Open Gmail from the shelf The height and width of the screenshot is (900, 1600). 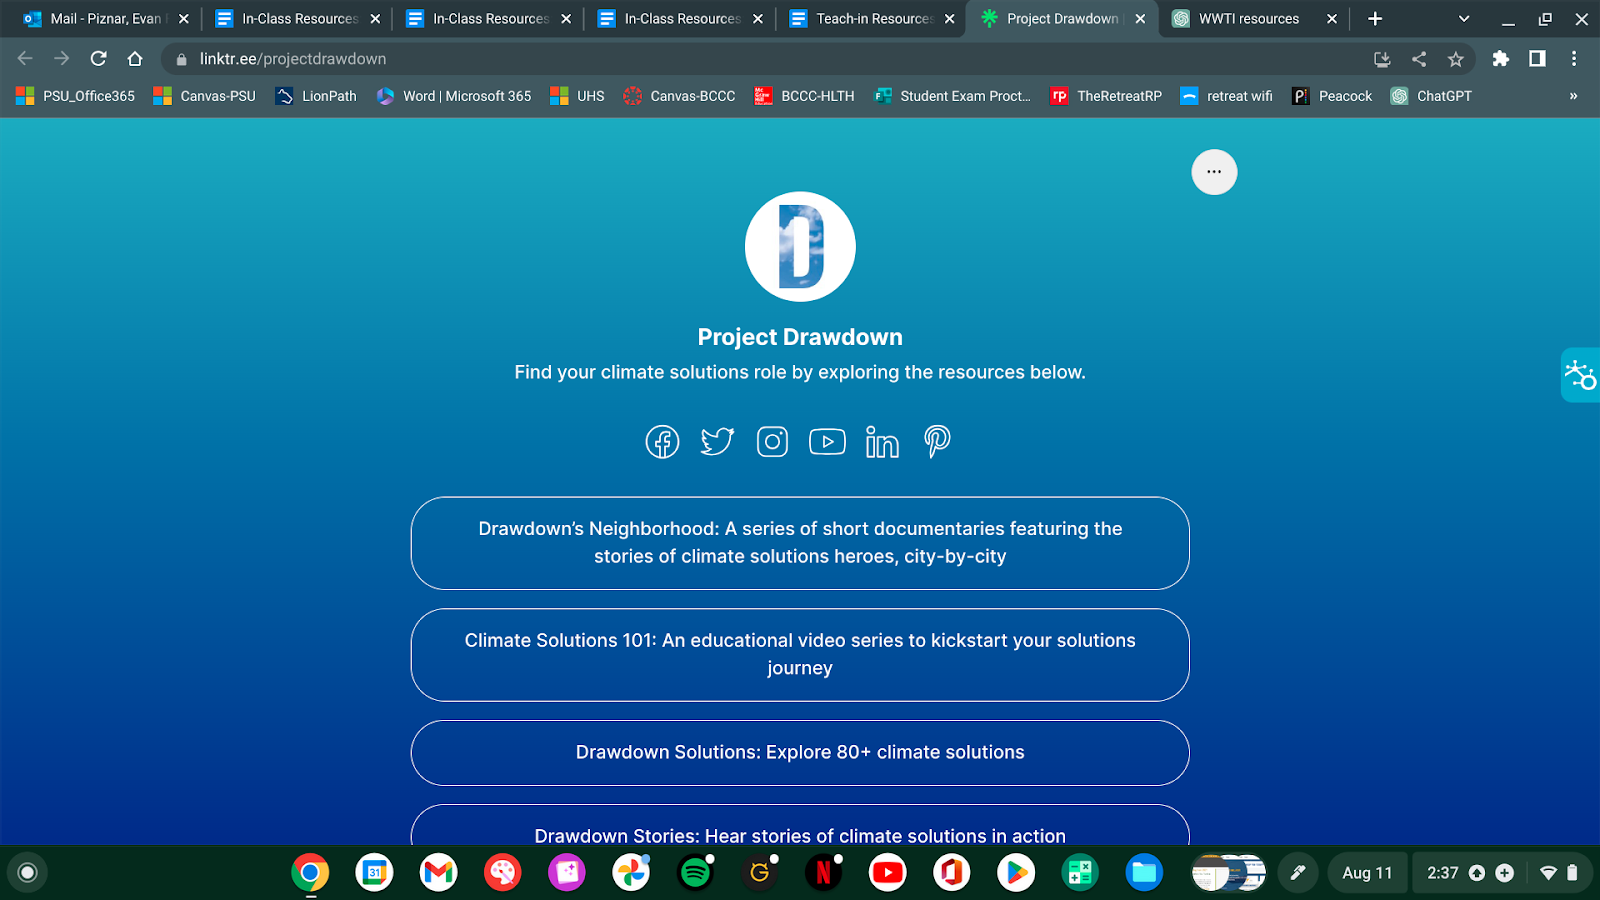pos(438,873)
